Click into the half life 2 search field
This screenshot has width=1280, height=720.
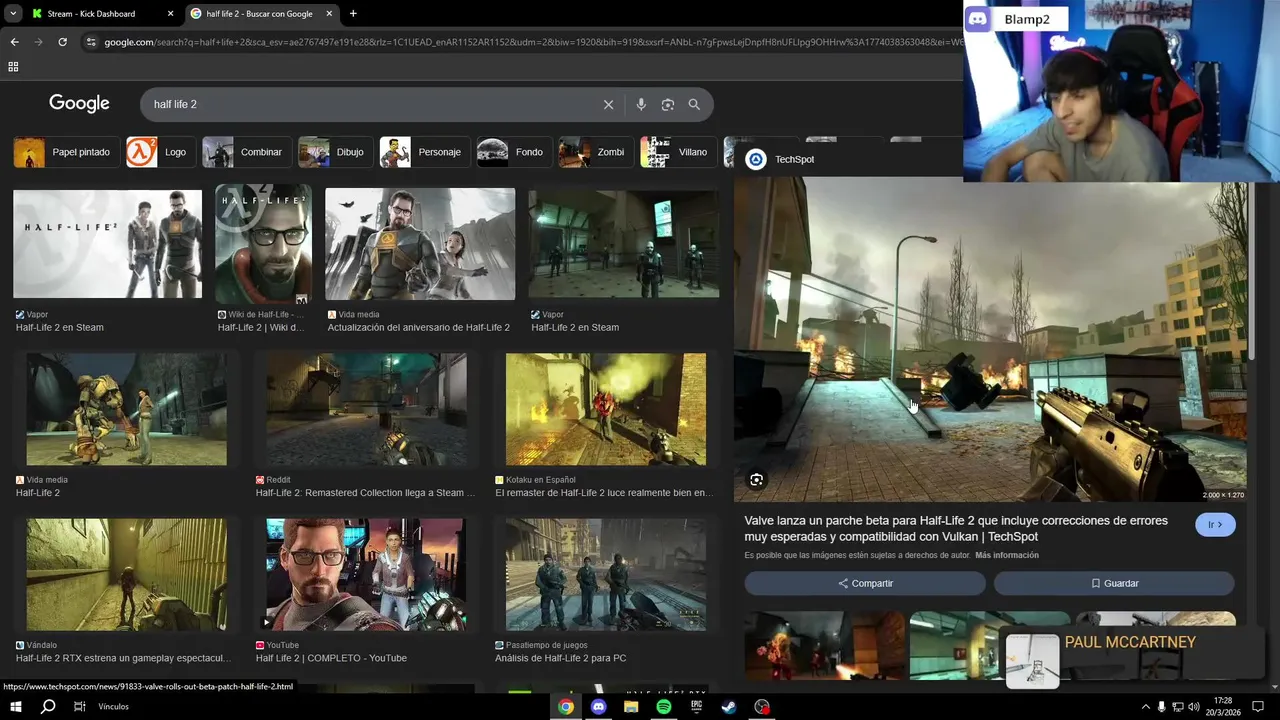(x=370, y=104)
